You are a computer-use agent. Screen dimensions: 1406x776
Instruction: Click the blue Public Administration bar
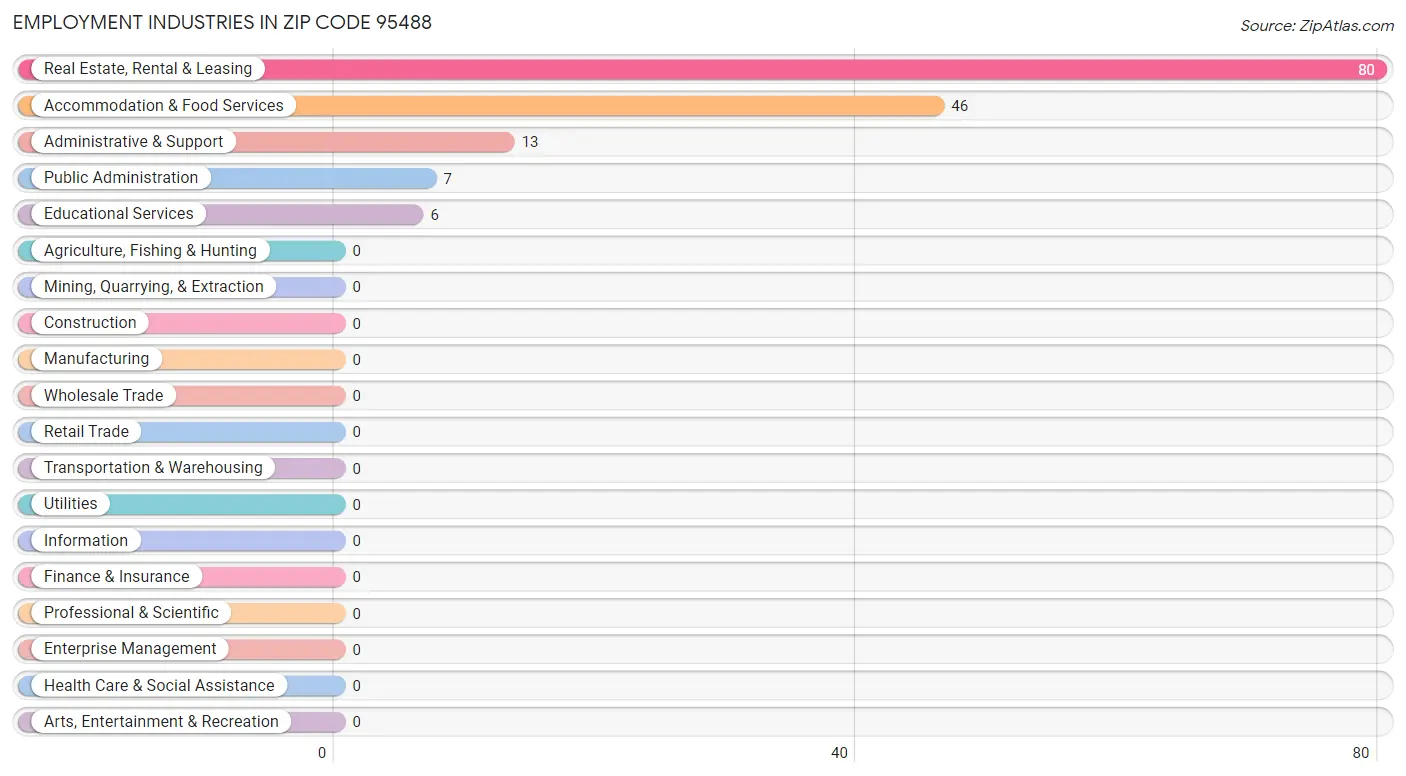227,178
